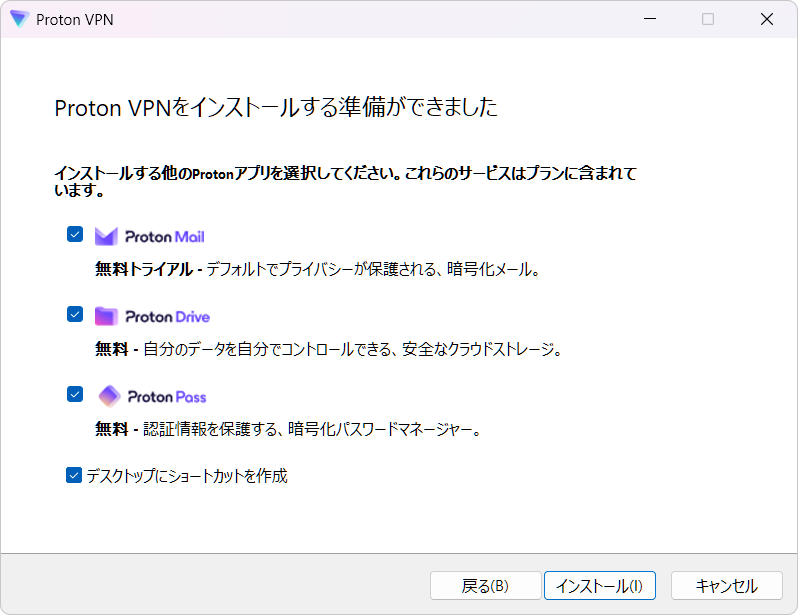Go back with the 戻る(B) button
This screenshot has width=798, height=615.
(486, 585)
